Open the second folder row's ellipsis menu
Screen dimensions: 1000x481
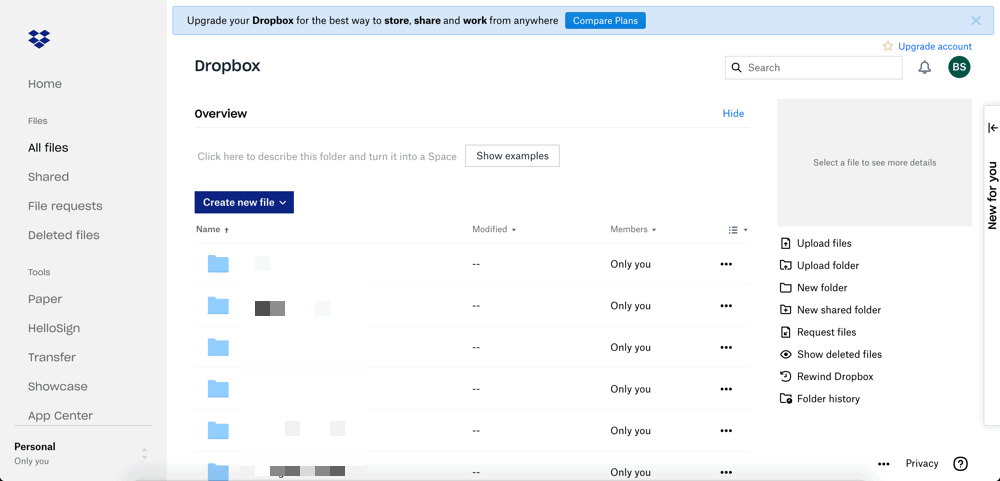point(726,306)
